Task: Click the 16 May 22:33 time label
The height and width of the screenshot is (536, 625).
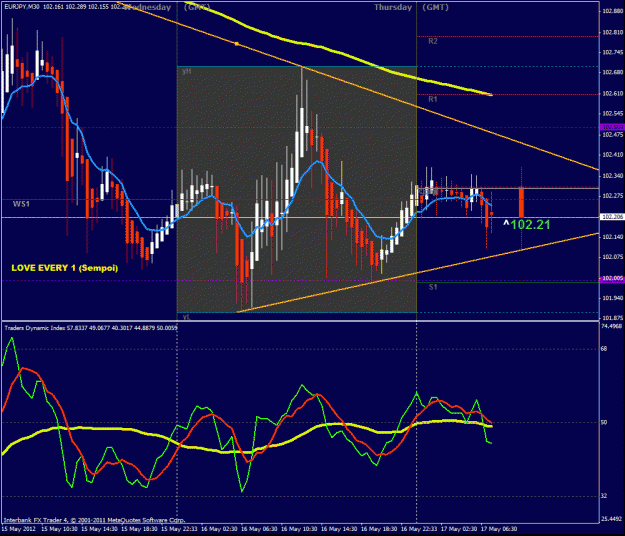Action: click(419, 529)
